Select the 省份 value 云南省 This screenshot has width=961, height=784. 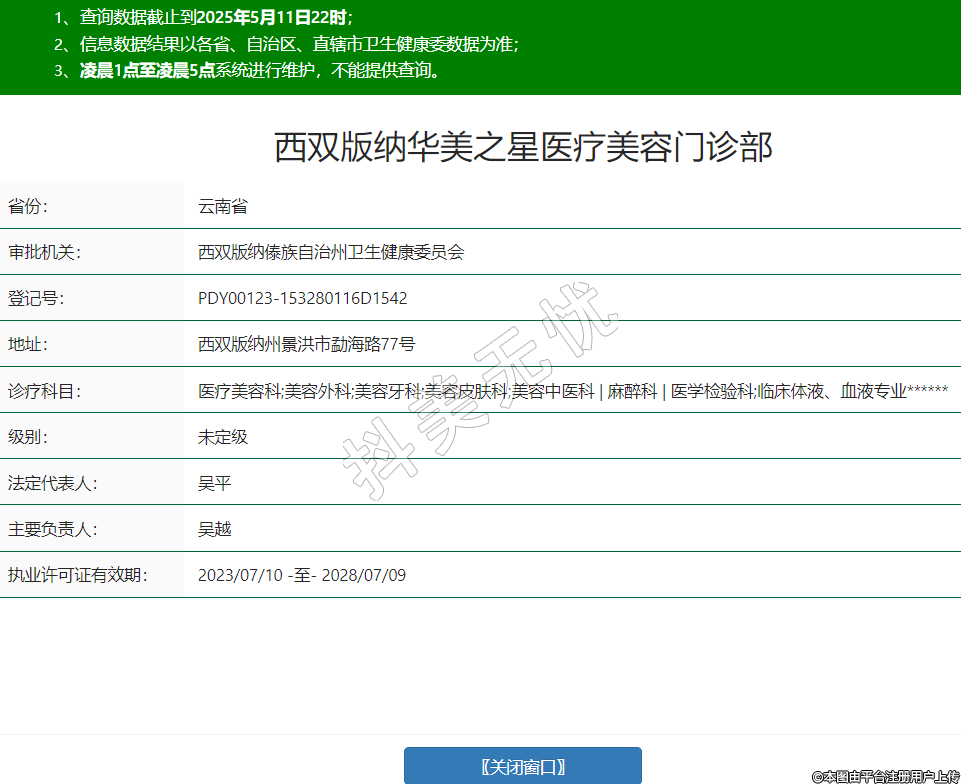[222, 207]
